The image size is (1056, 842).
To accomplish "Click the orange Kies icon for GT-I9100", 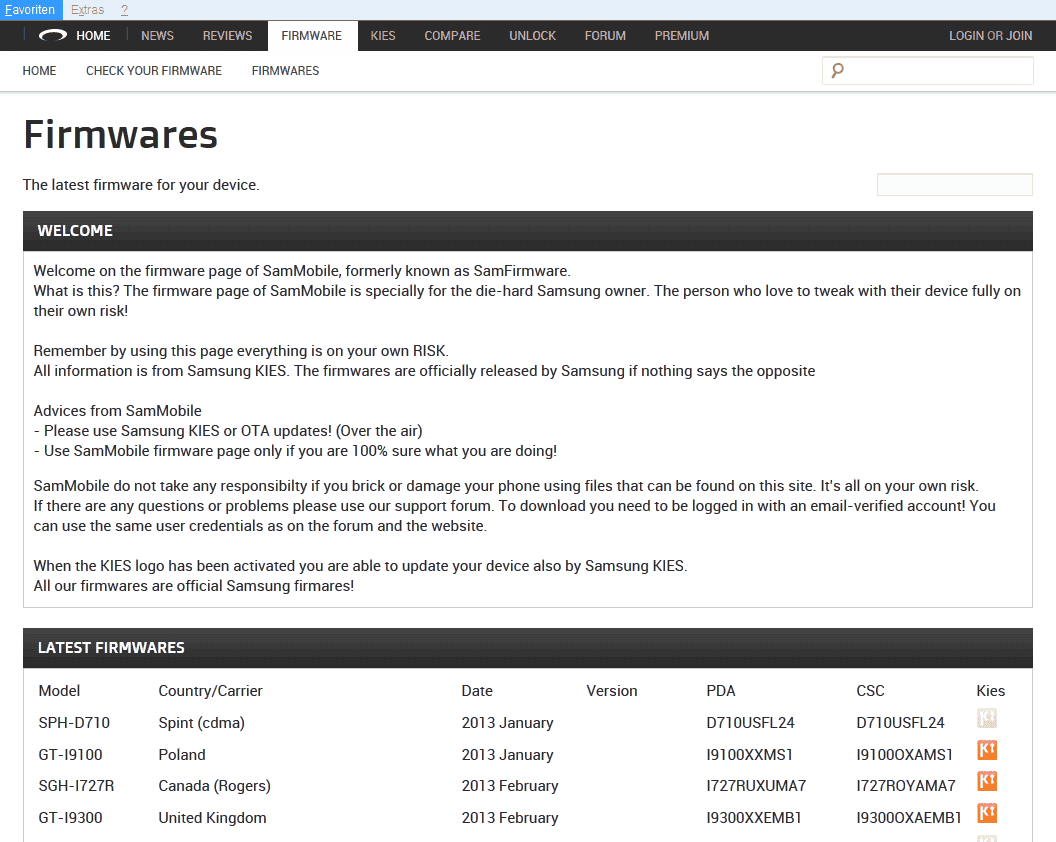I will point(987,750).
